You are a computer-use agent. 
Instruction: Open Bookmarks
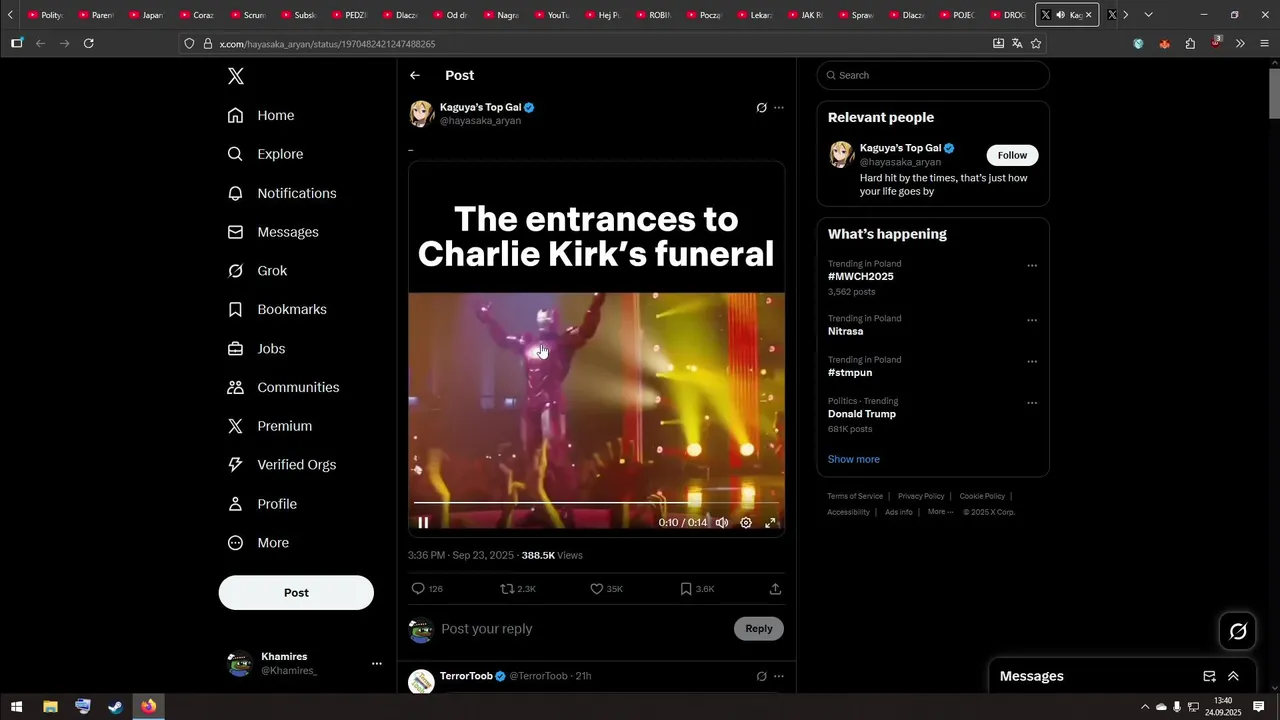click(x=277, y=310)
